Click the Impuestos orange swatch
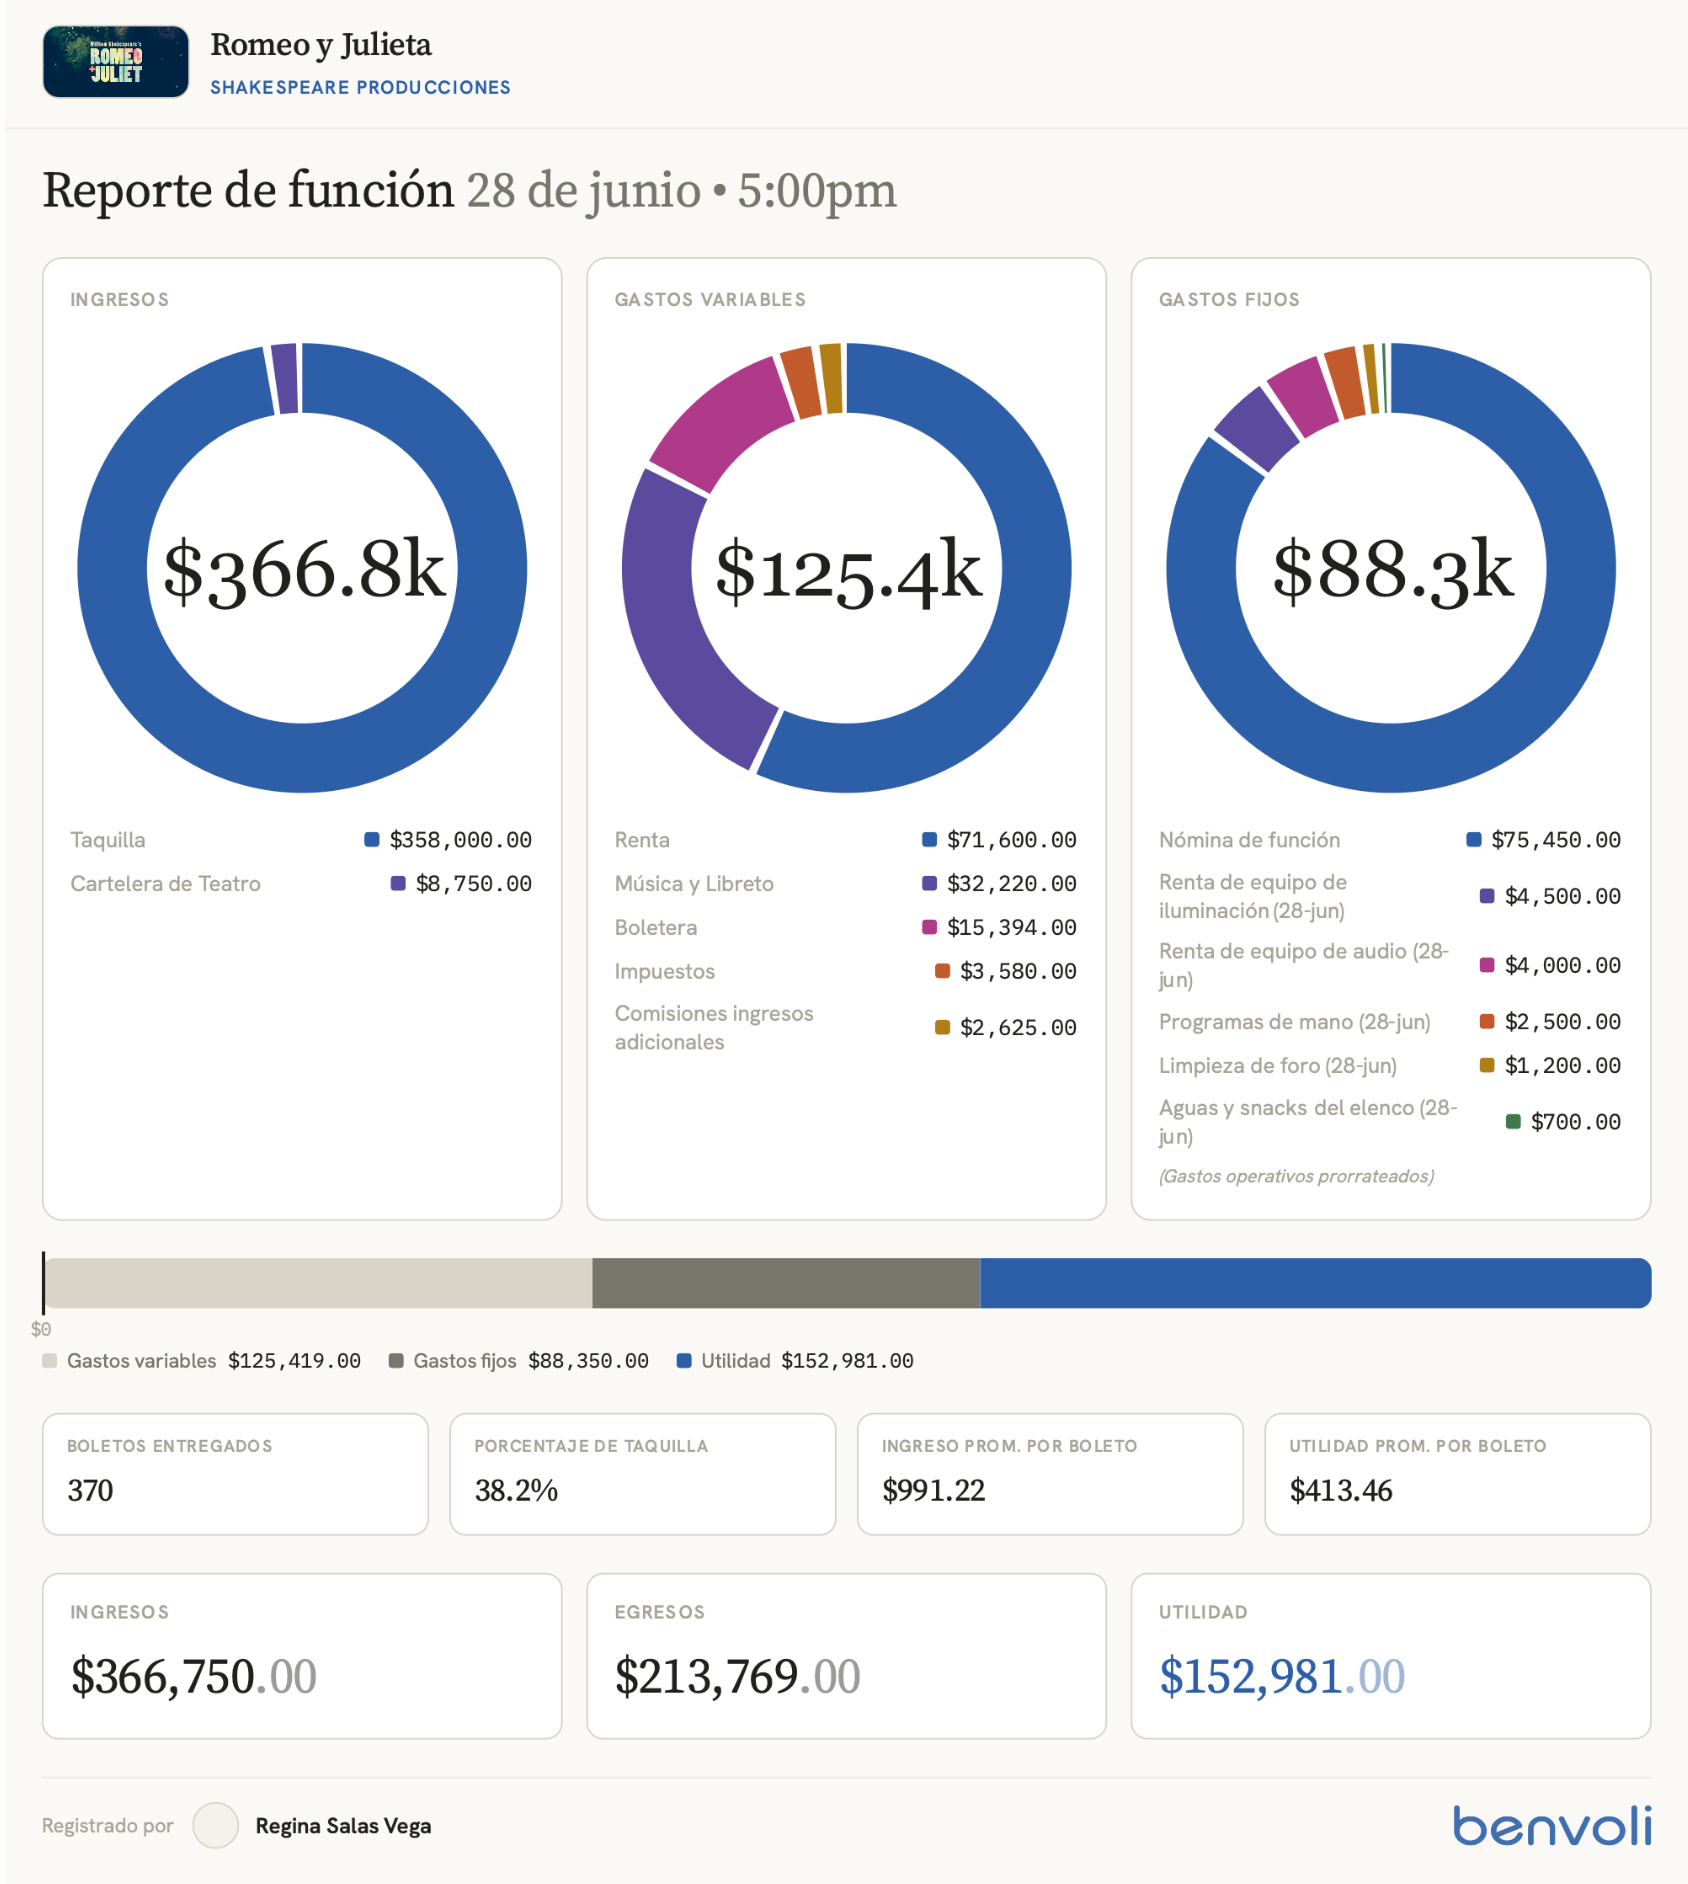Image resolution: width=1688 pixels, height=1884 pixels. [942, 971]
